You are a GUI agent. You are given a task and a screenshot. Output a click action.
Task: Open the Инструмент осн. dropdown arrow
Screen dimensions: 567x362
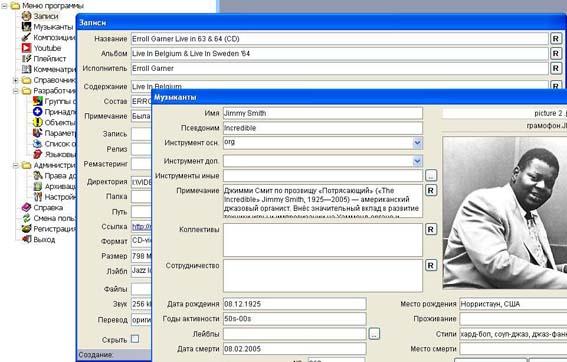417,143
